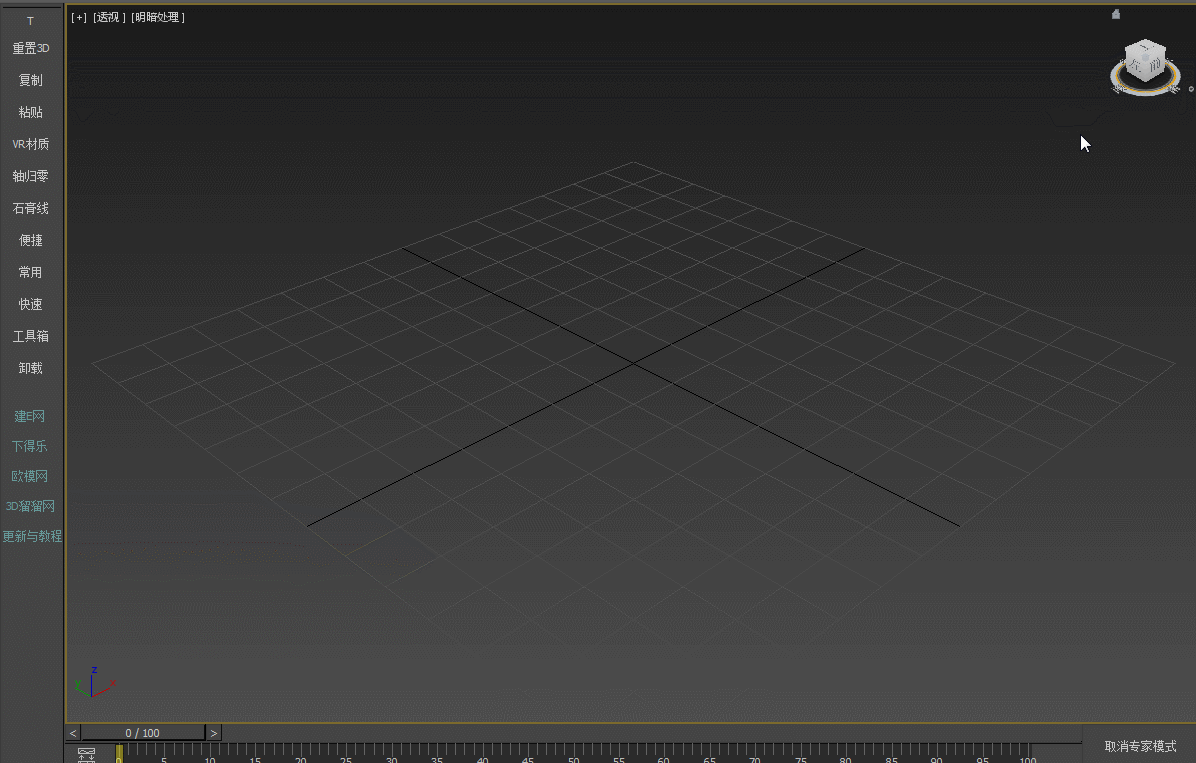
Task: Click previous frame arrow on time slider
Action: click(73, 733)
